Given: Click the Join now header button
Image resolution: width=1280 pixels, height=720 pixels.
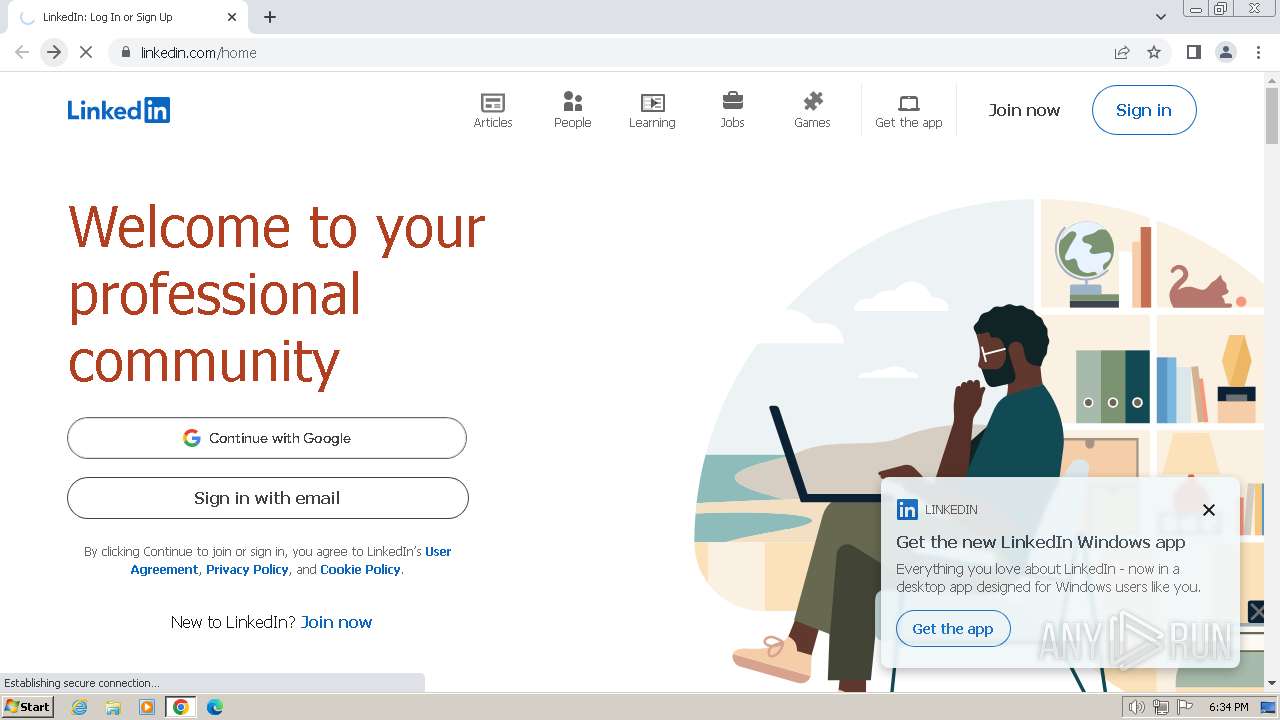Looking at the screenshot, I should pos(1024,110).
